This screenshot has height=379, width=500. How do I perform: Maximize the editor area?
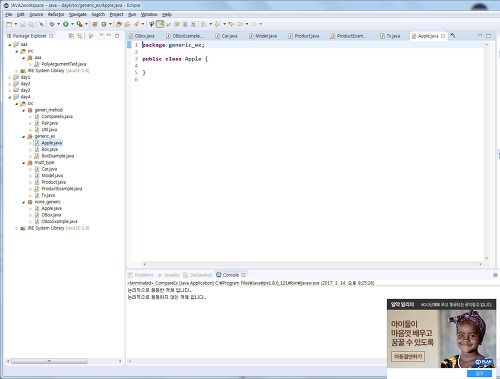(x=488, y=36)
